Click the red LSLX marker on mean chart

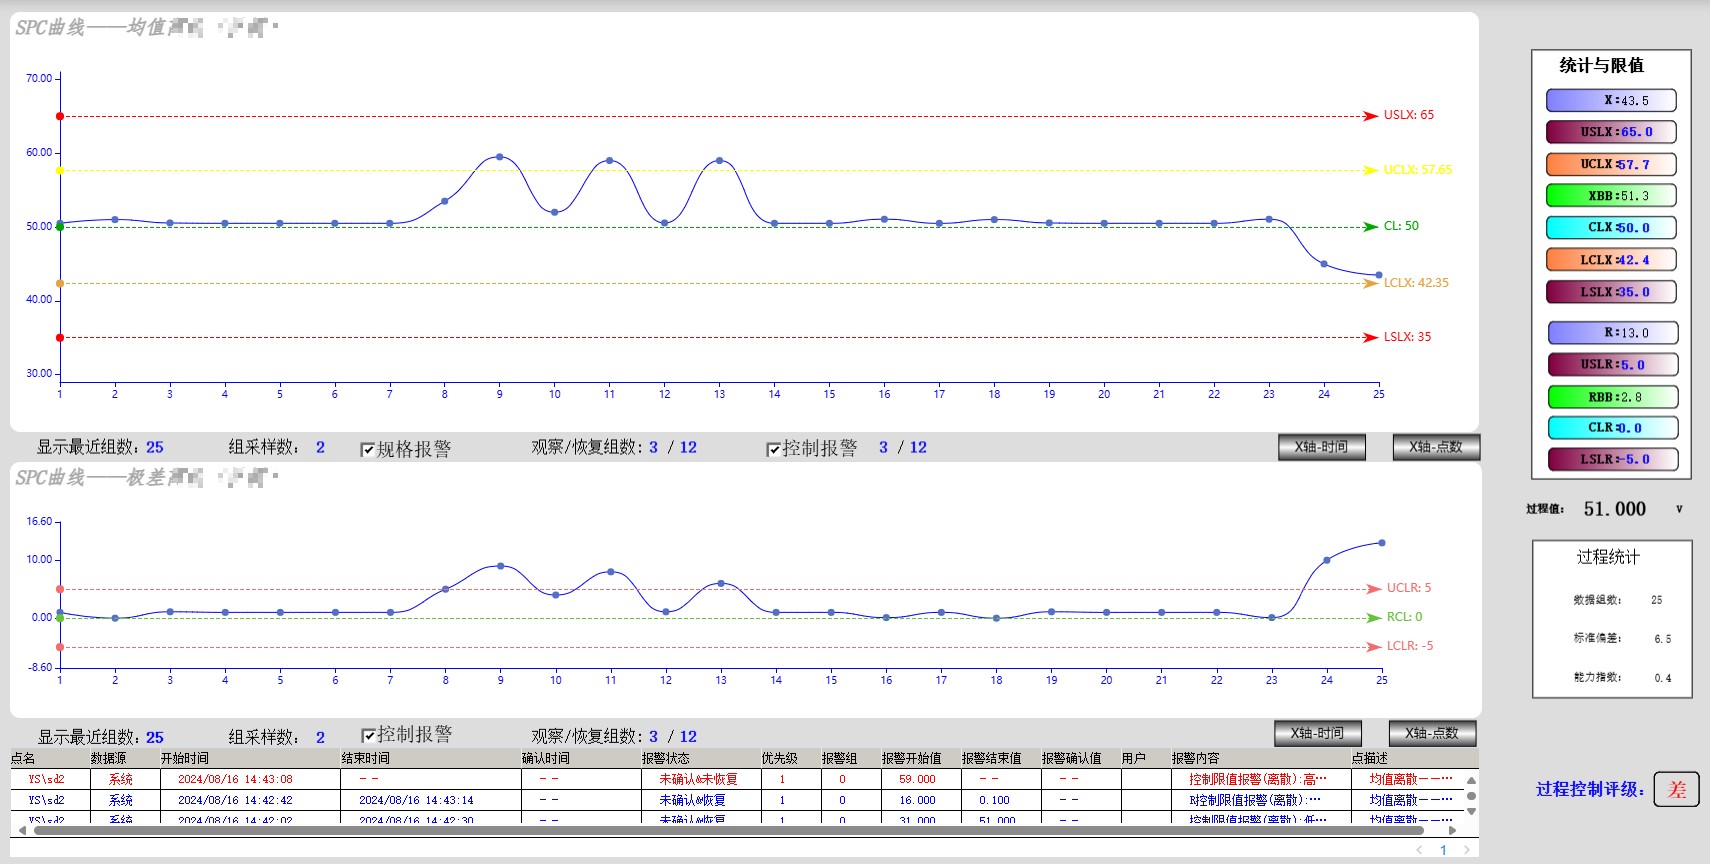(60, 338)
